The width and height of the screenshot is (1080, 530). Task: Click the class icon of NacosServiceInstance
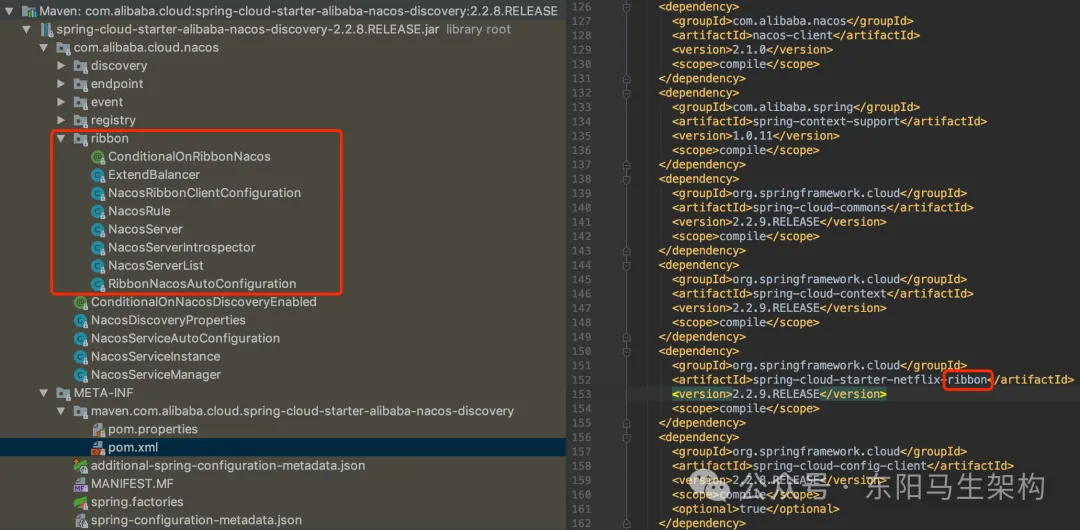80,356
